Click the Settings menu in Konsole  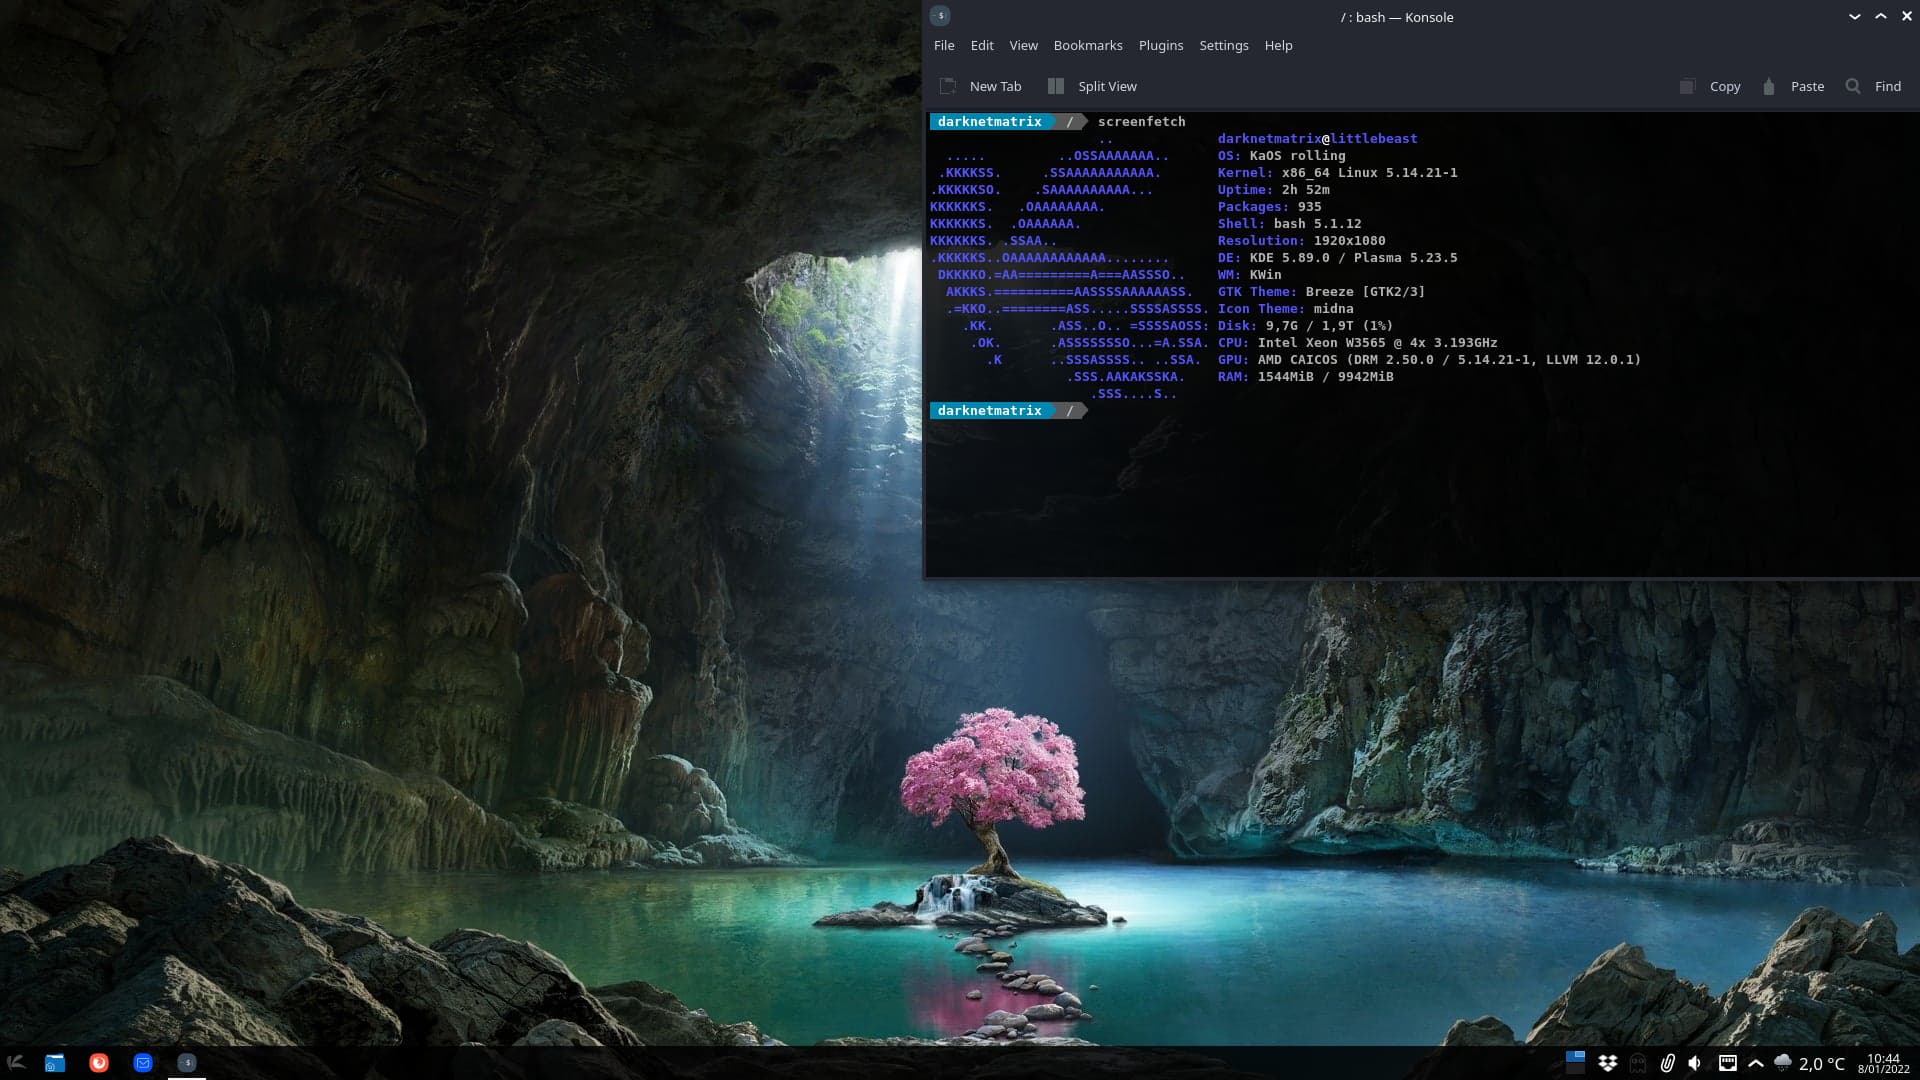click(x=1224, y=45)
